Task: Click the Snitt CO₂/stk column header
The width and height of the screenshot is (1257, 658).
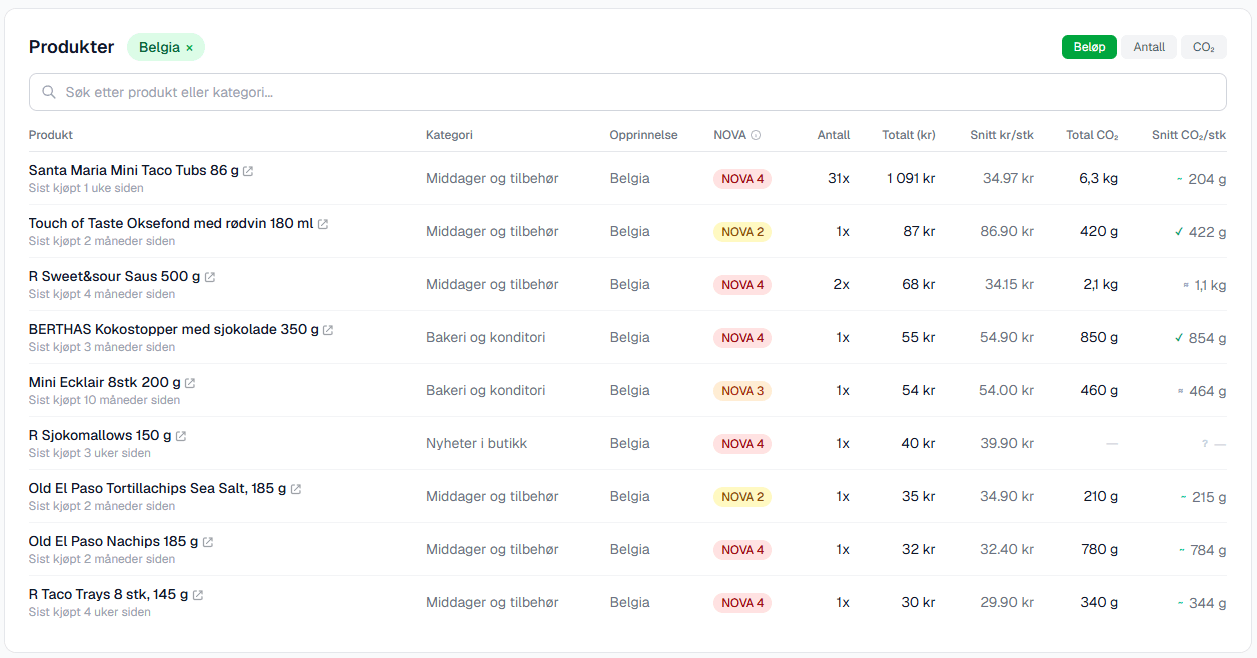Action: (x=1188, y=135)
